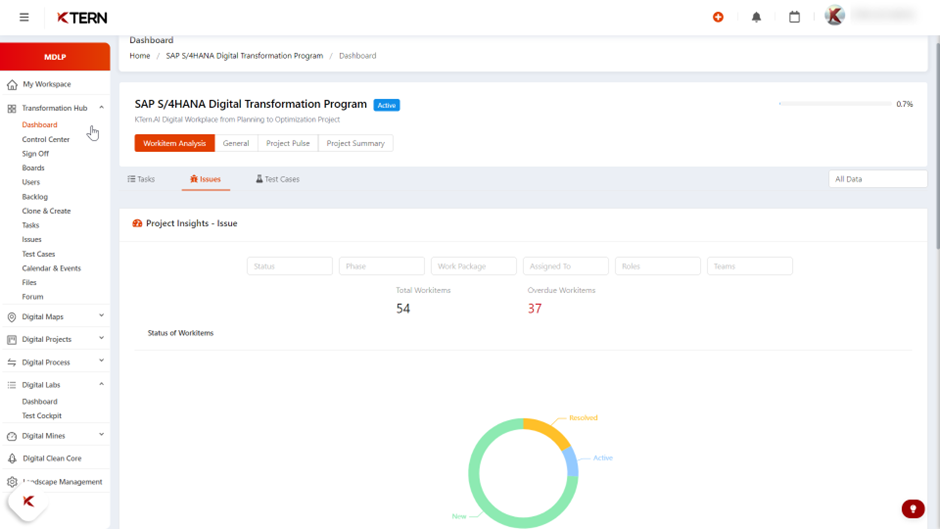
Task: Open the Roles filter dropdown
Action: [x=658, y=266]
